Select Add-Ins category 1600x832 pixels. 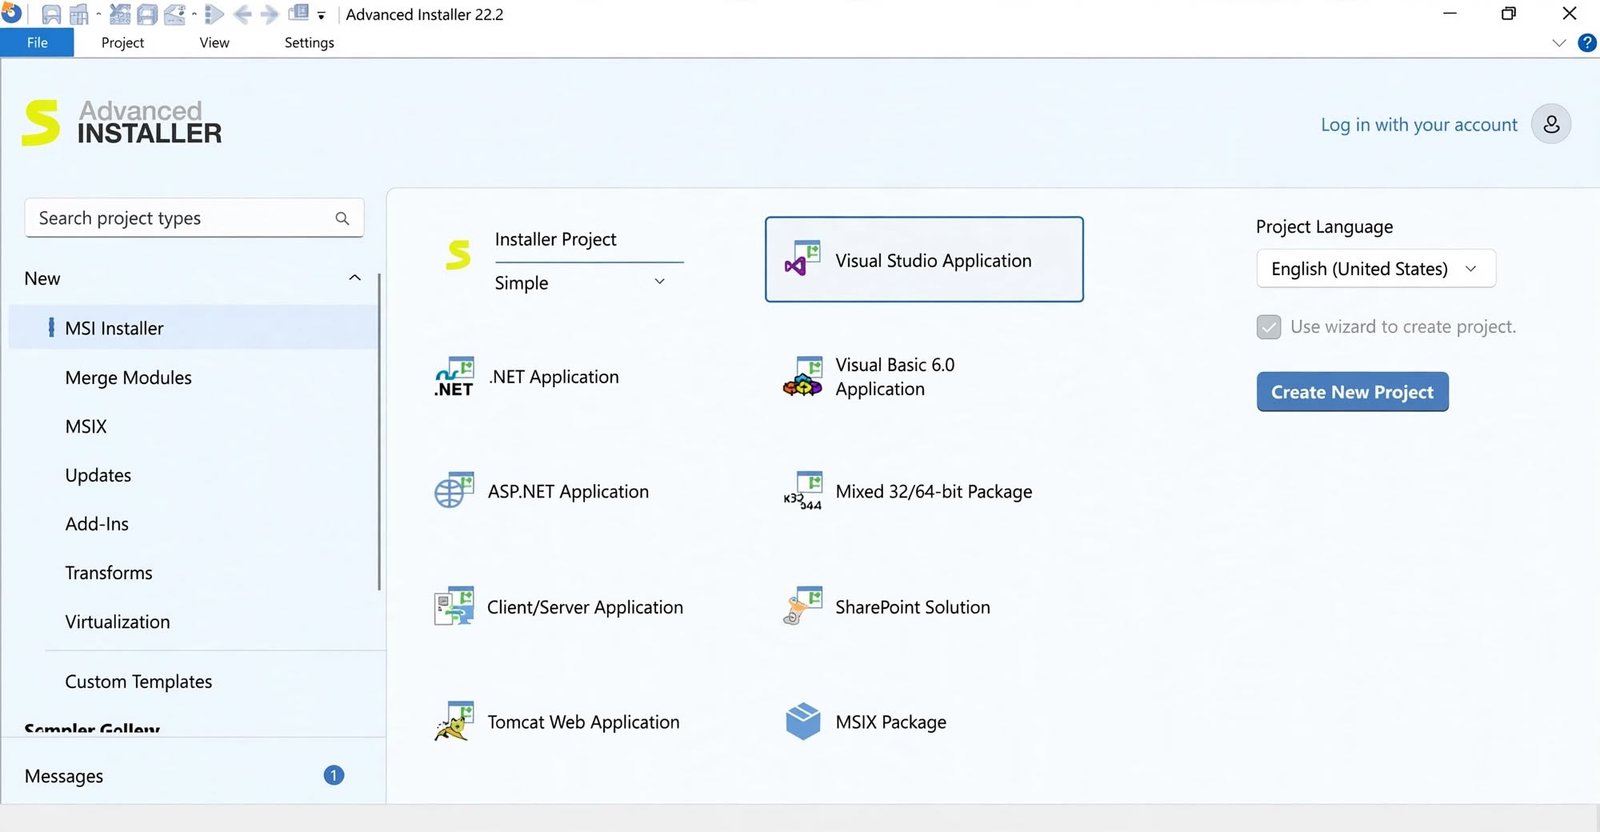tap(97, 524)
